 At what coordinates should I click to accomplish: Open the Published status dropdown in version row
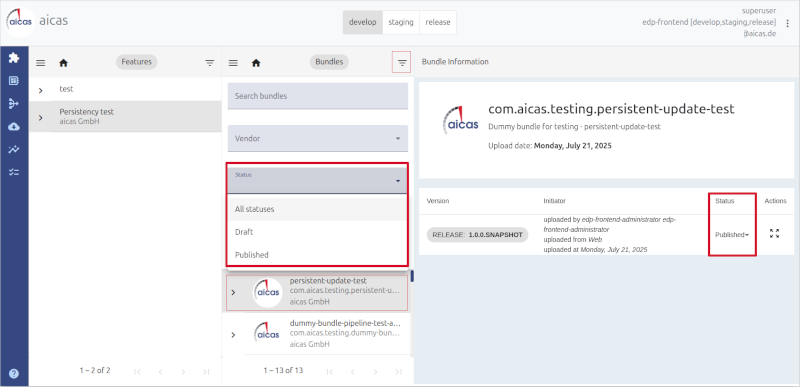(732, 235)
